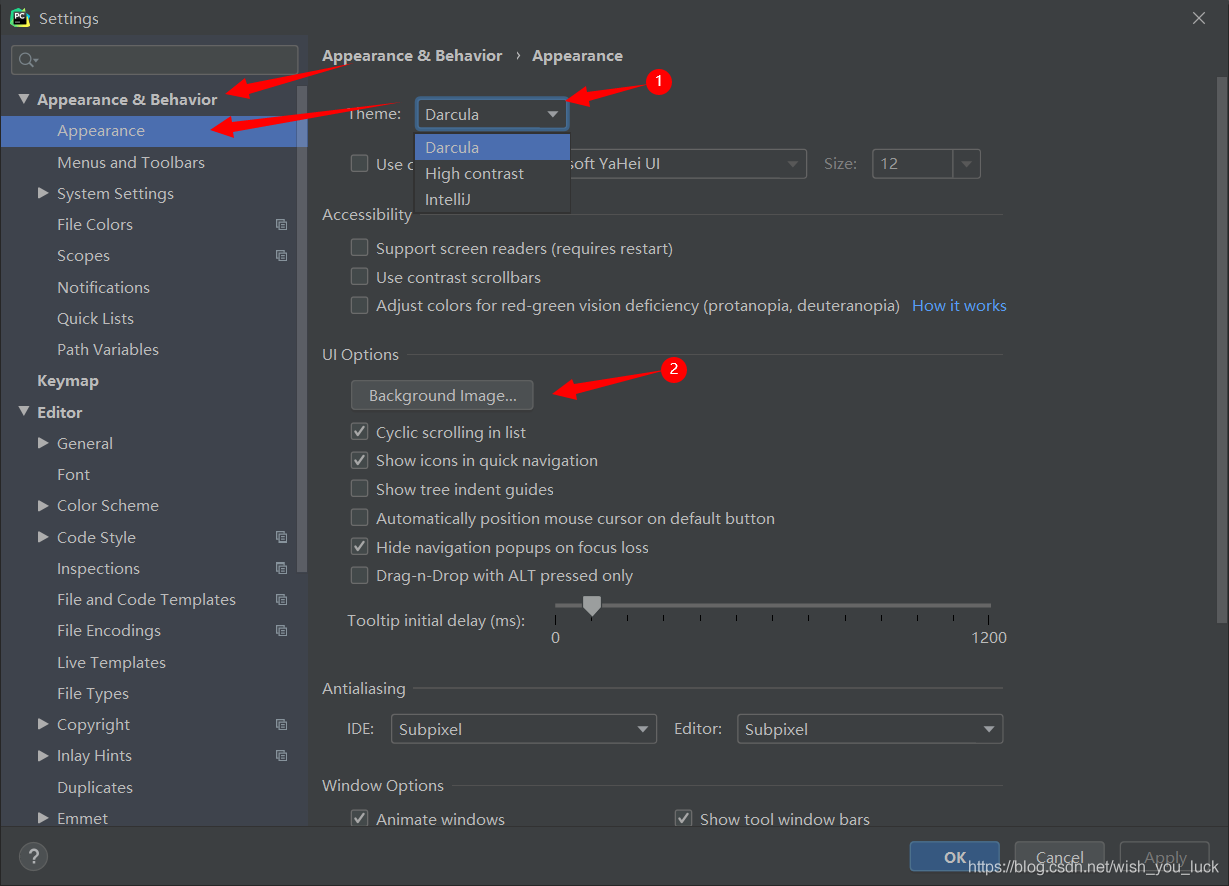
Task: Choose IntelliJ from the theme list
Action: [448, 199]
